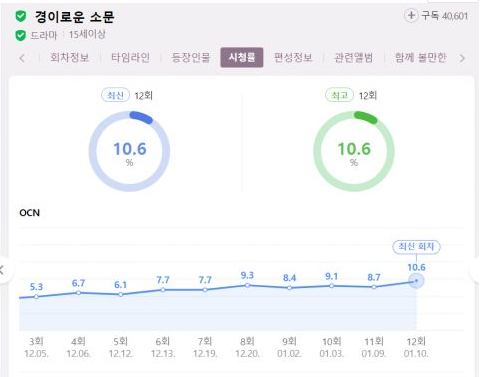Click the green 최고 10.6% ring gauge
The width and height of the screenshot is (486, 377).
(x=354, y=151)
